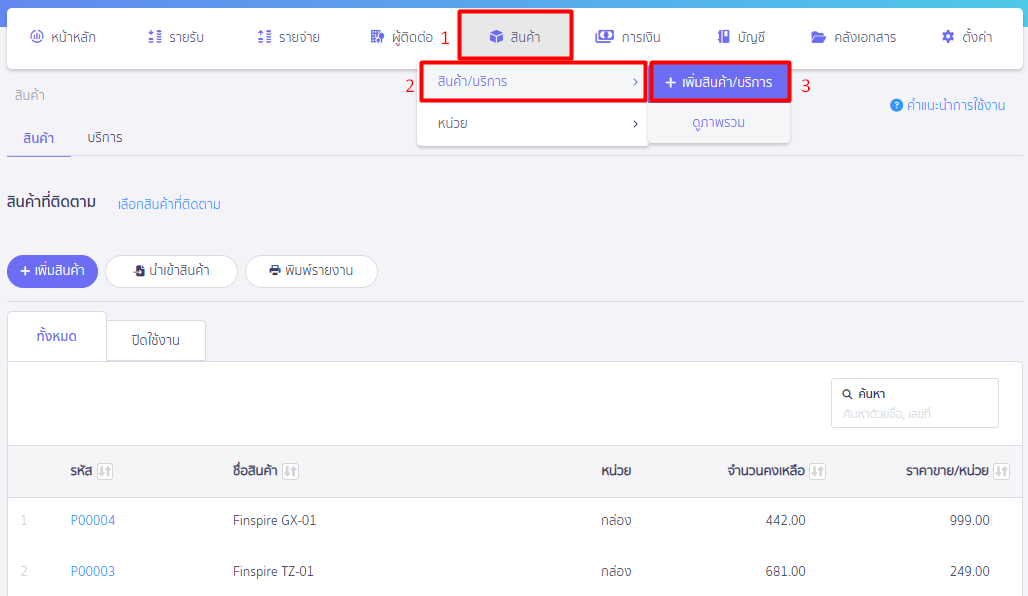Open the สินค้า top menu dropdown
The image size is (1028, 596).
coord(515,37)
